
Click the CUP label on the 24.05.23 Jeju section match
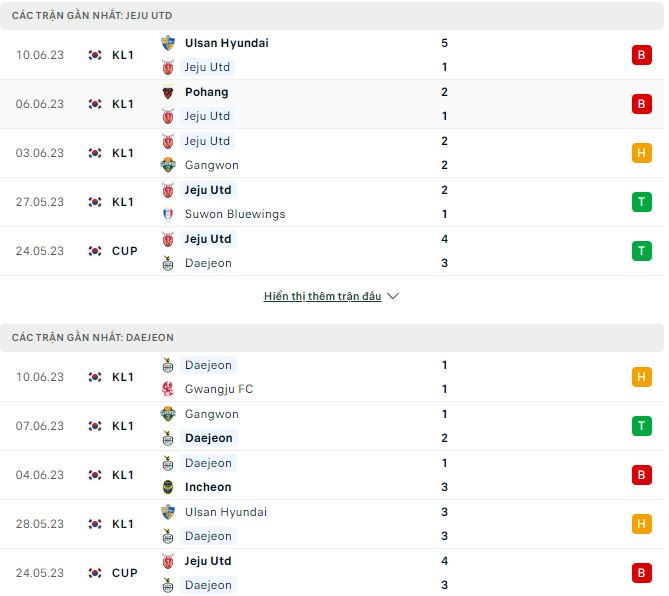tap(125, 251)
